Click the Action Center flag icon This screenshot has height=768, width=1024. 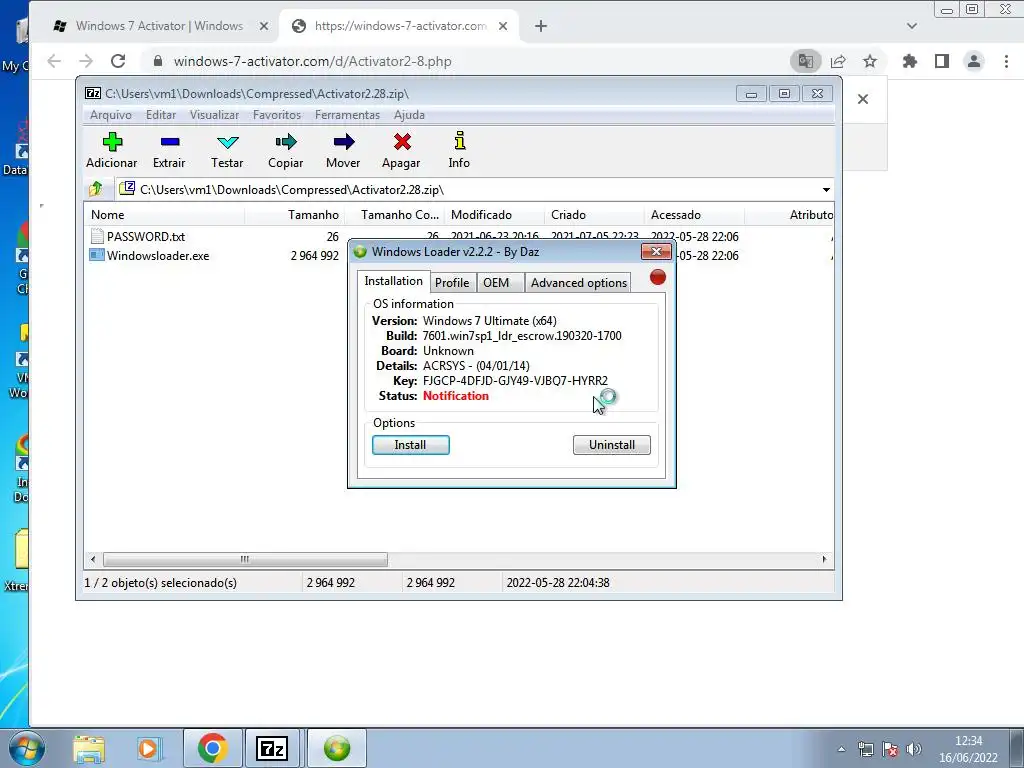point(889,749)
